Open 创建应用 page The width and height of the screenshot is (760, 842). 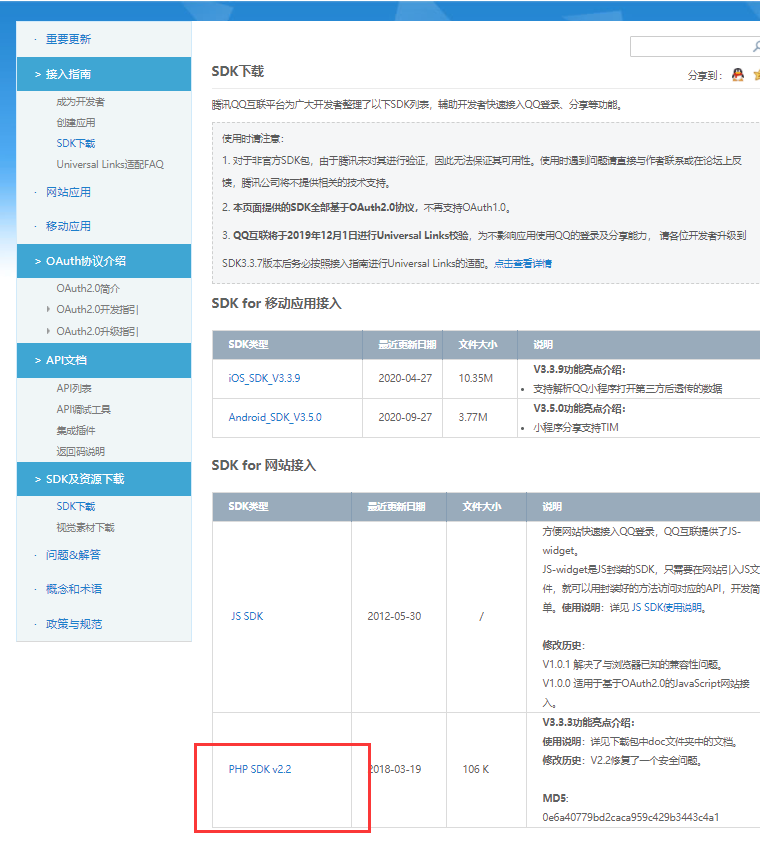tap(76, 122)
